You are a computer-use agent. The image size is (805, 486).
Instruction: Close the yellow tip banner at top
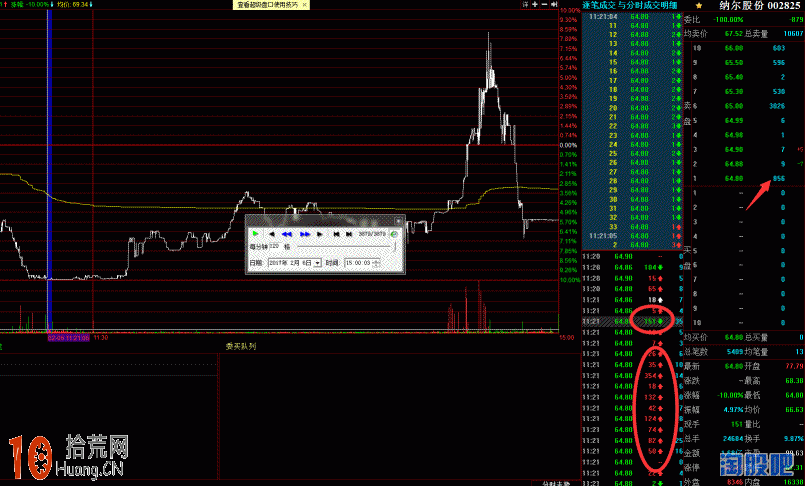pos(304,5)
